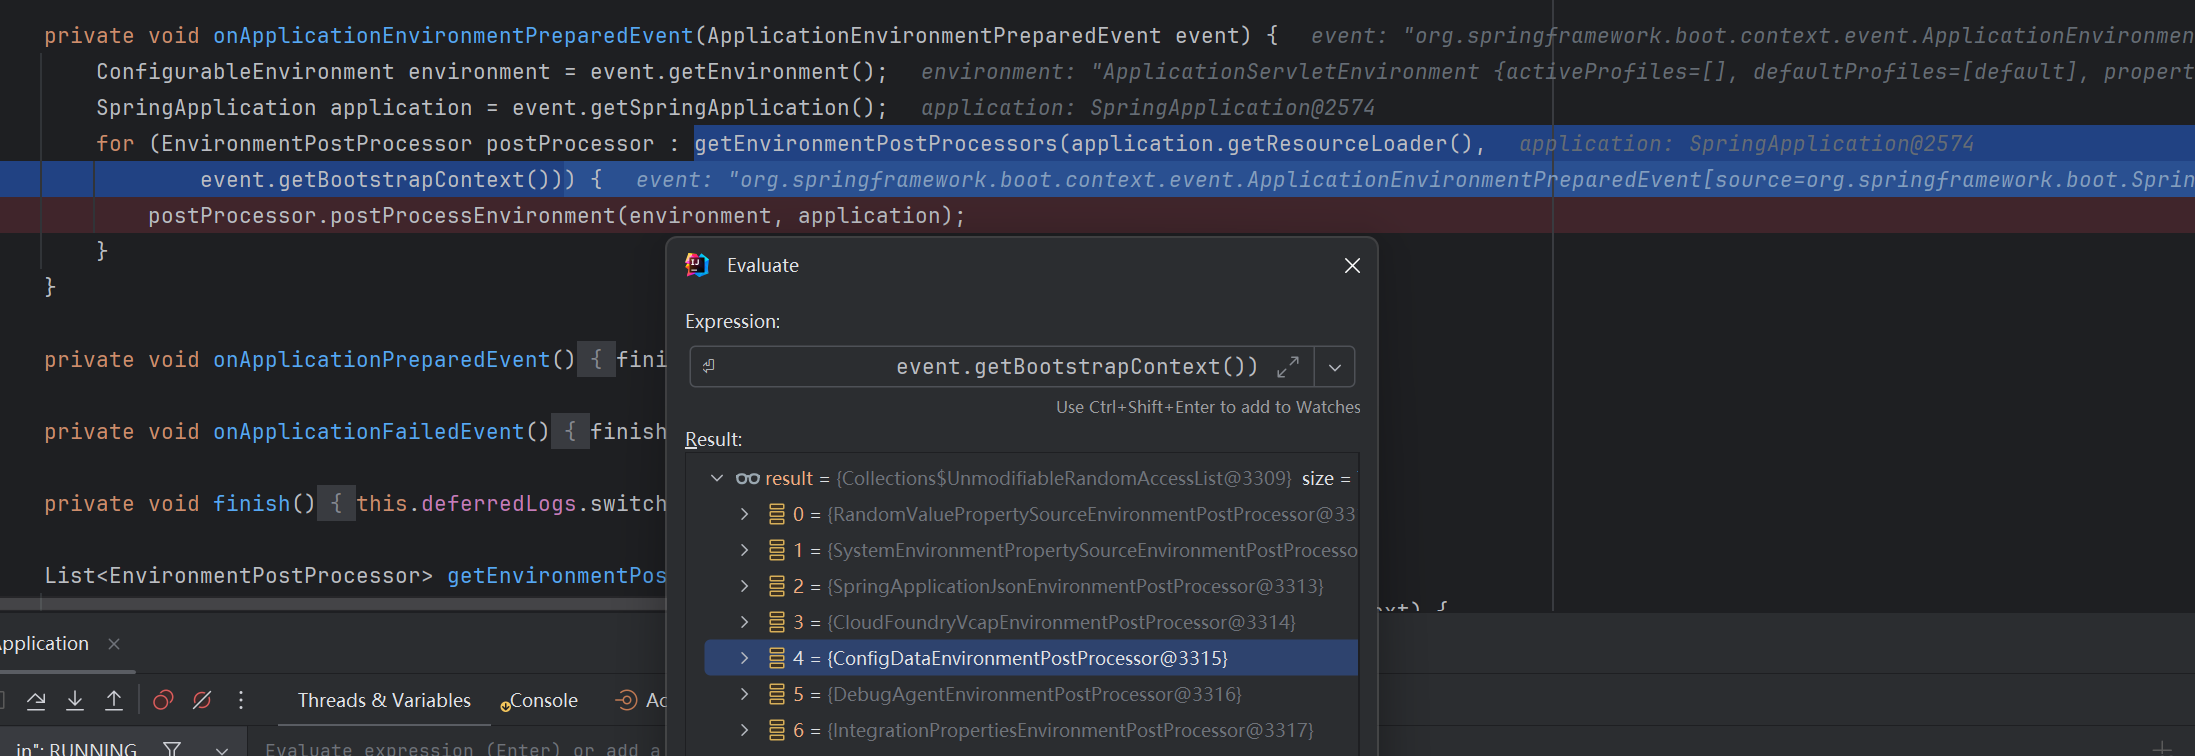This screenshot has width=2195, height=756.
Task: Open View Breakpoints with the double red circle icon
Action: click(x=163, y=700)
